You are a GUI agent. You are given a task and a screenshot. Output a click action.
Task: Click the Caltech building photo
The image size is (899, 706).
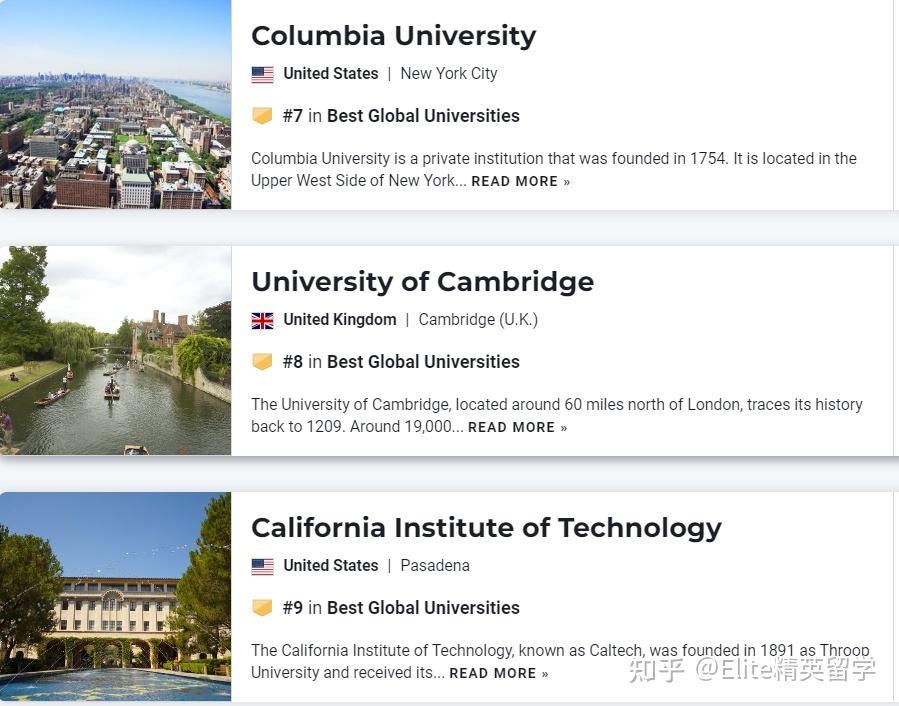click(x=115, y=597)
